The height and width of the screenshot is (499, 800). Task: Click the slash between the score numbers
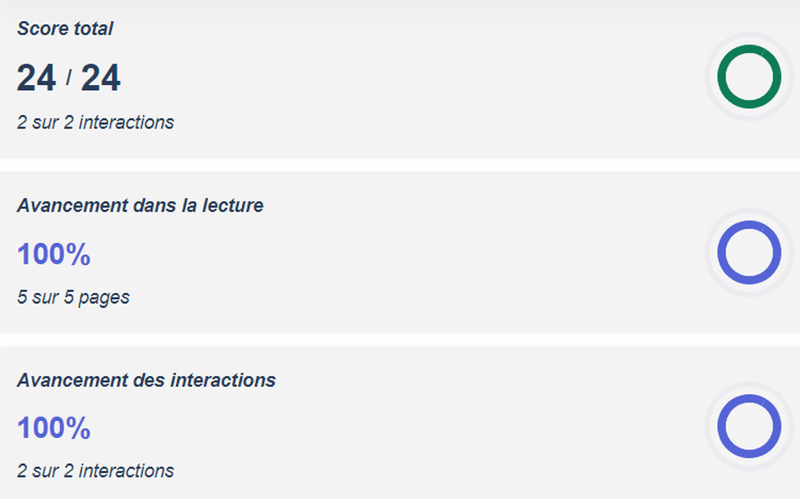(x=68, y=78)
